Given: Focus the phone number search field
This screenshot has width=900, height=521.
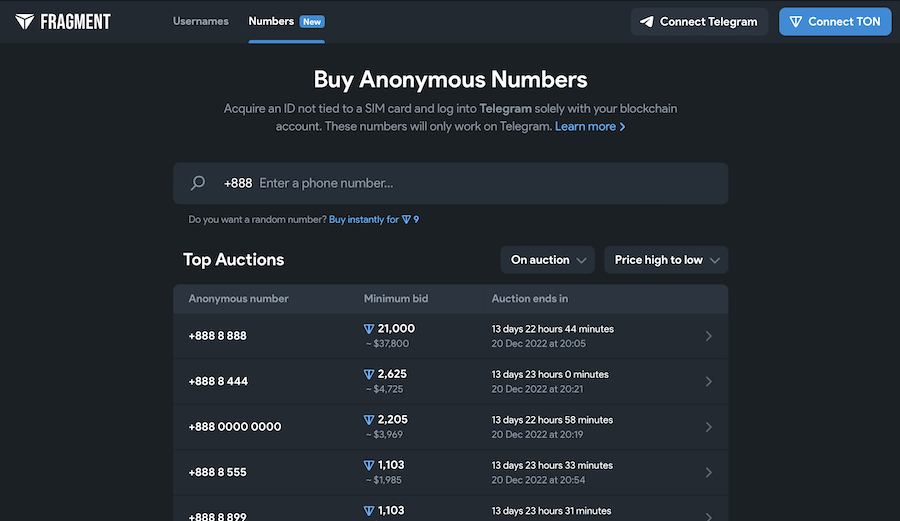Looking at the screenshot, I should coord(451,184).
